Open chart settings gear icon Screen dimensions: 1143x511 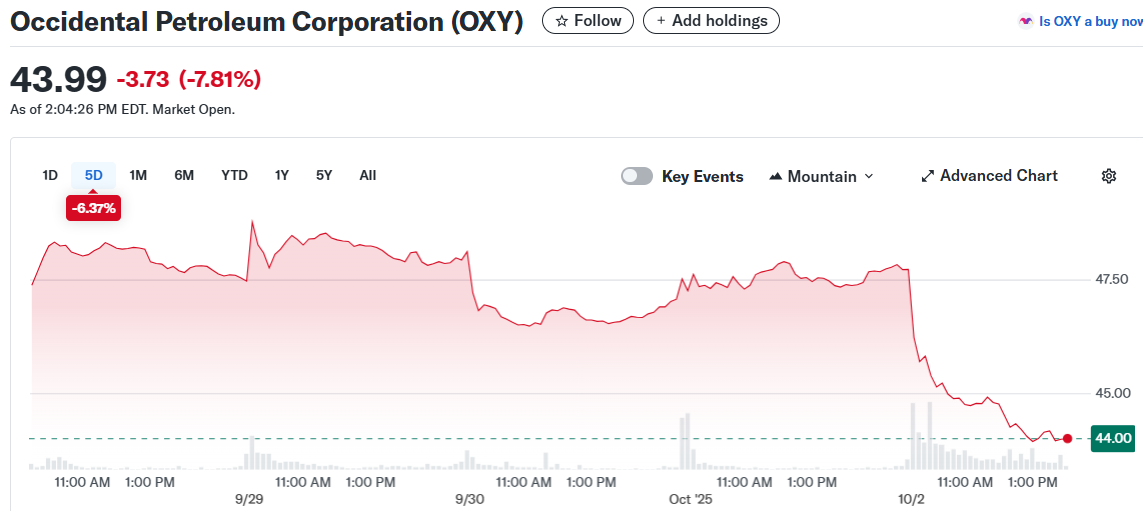pos(1108,176)
